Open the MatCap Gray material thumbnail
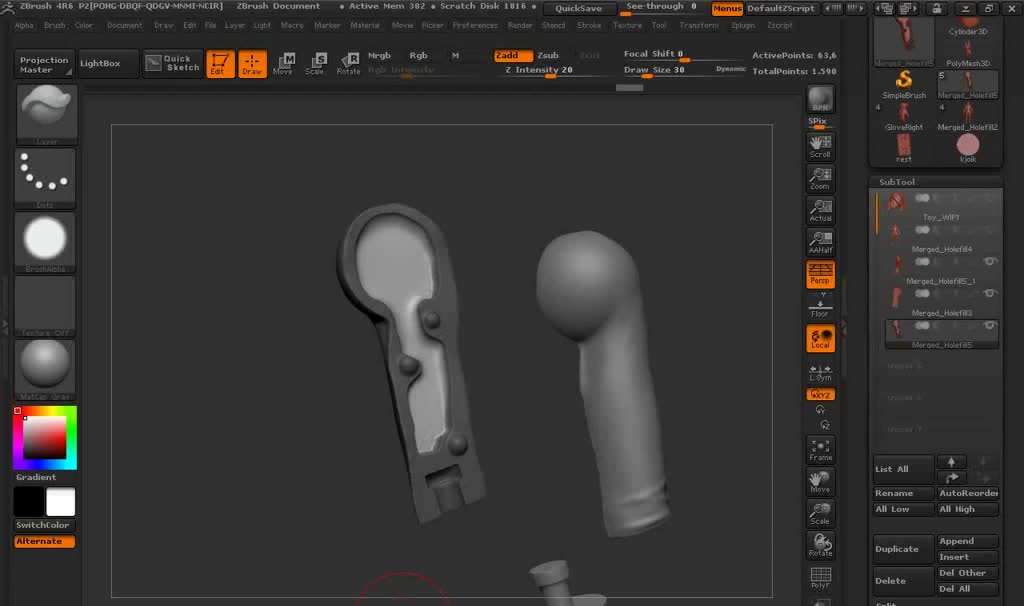 (45, 370)
